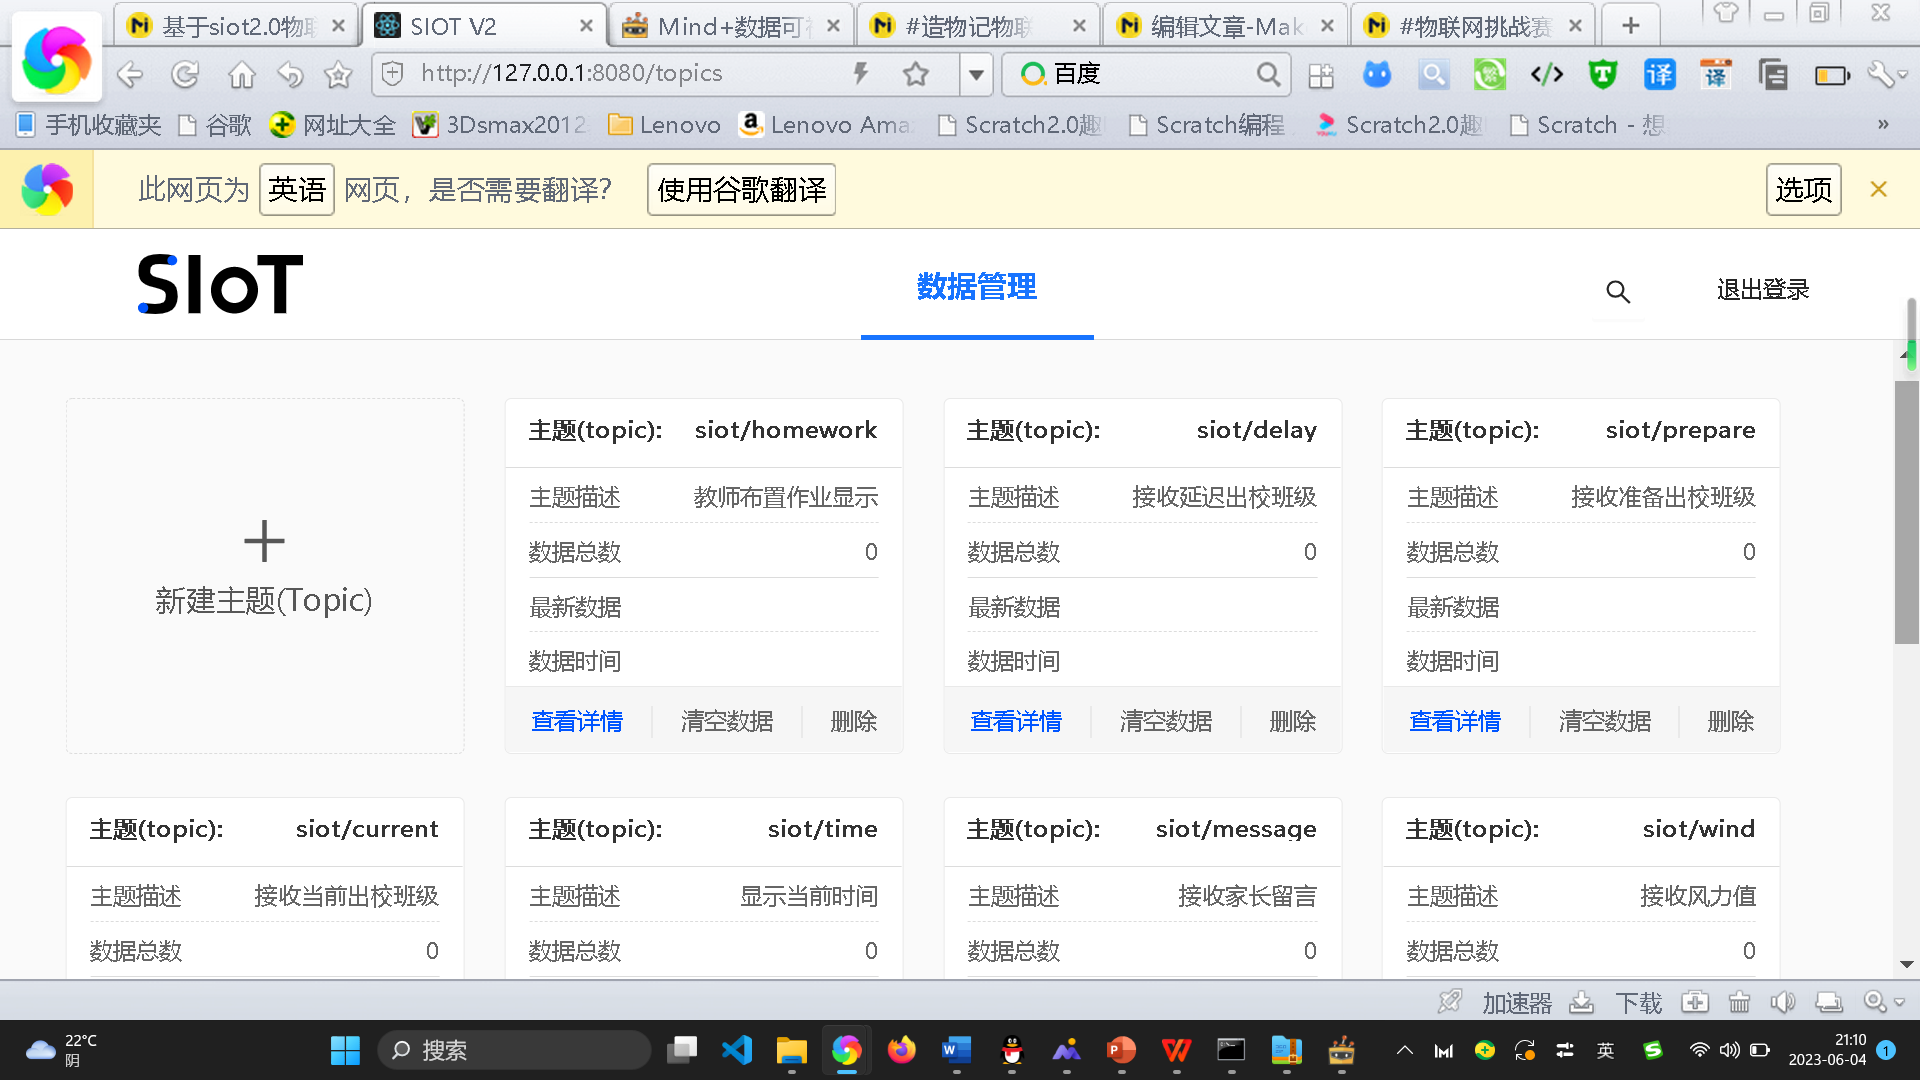Clear data of siot/homework topic

tap(727, 721)
